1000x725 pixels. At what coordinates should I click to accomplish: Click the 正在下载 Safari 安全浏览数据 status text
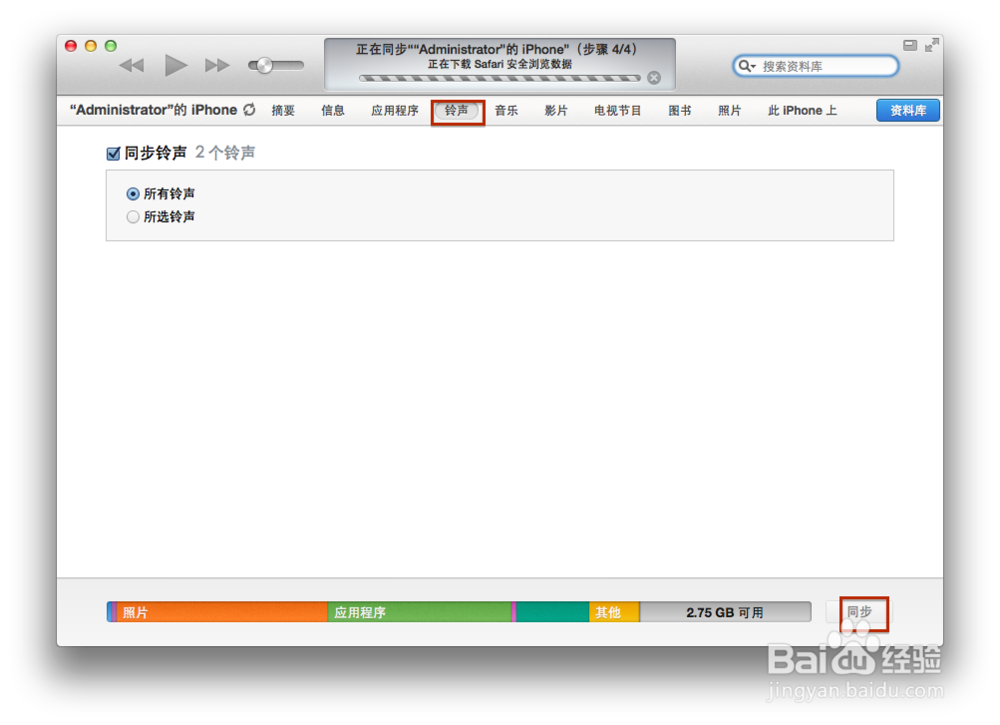click(499, 64)
